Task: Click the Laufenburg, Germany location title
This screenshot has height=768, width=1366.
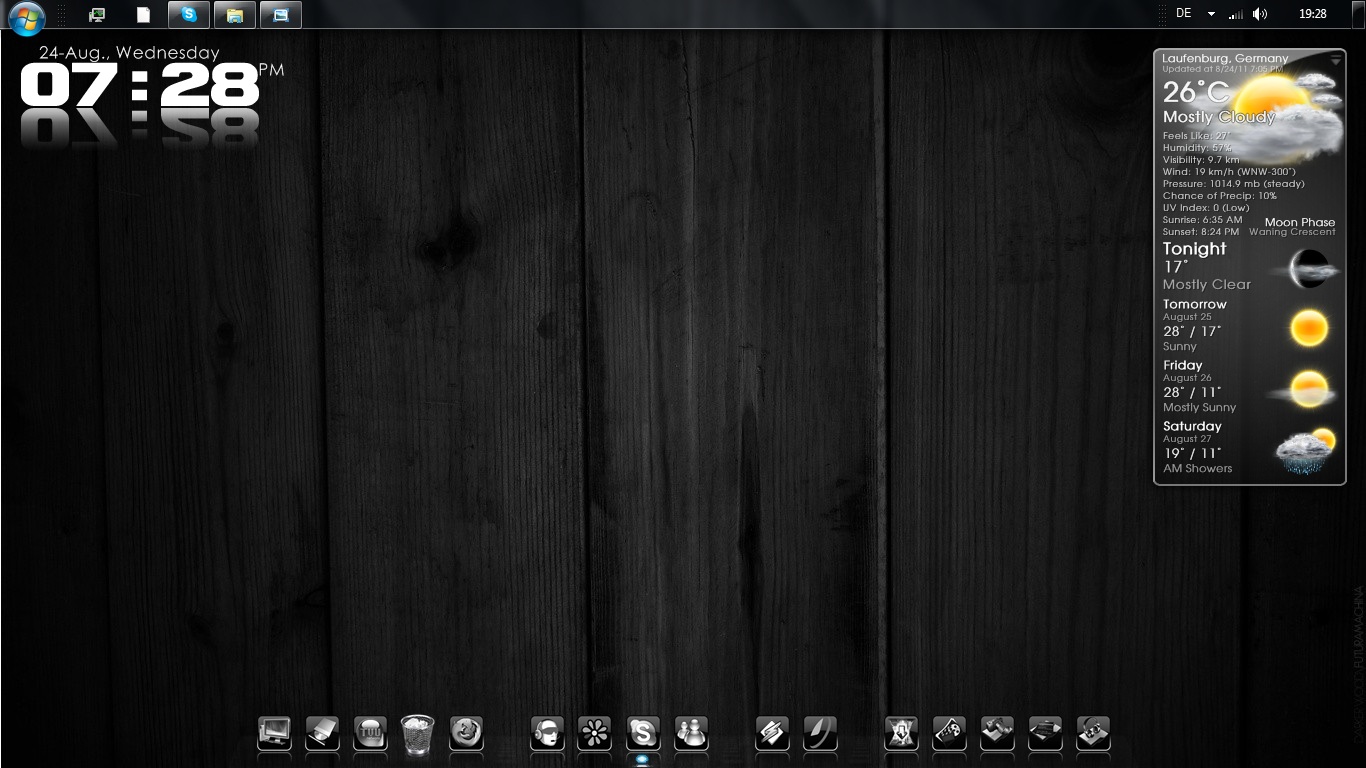Action: pyautogui.click(x=1225, y=58)
